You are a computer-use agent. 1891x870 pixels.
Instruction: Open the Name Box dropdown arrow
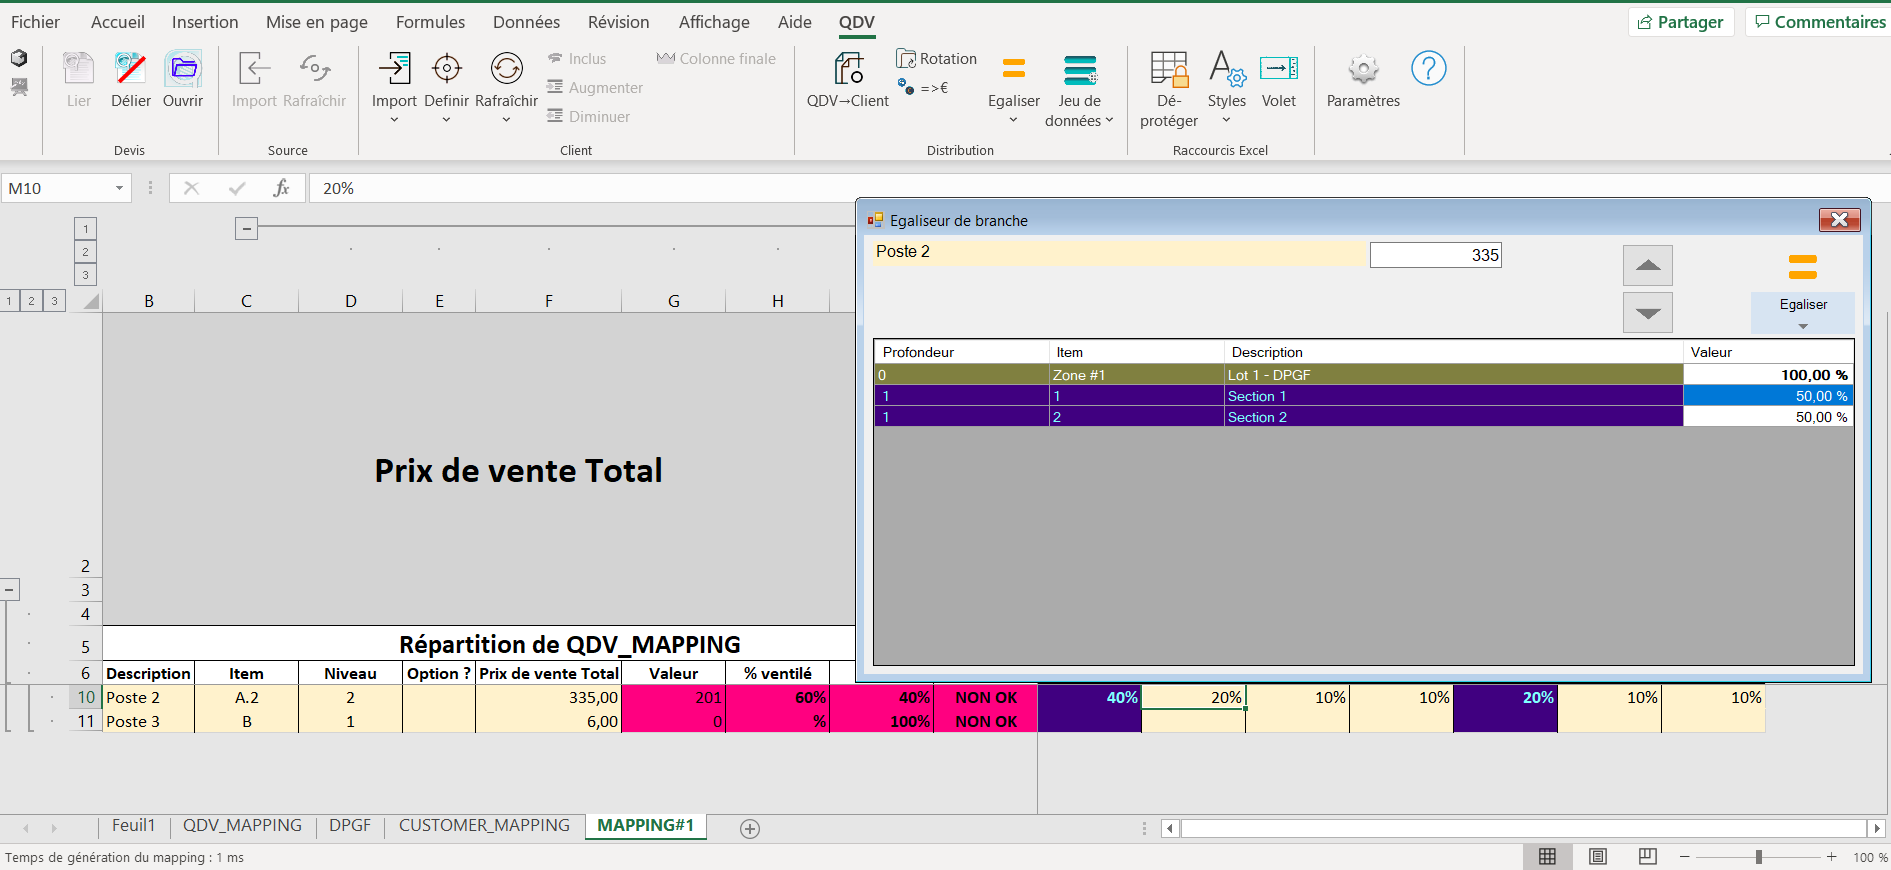(x=119, y=189)
